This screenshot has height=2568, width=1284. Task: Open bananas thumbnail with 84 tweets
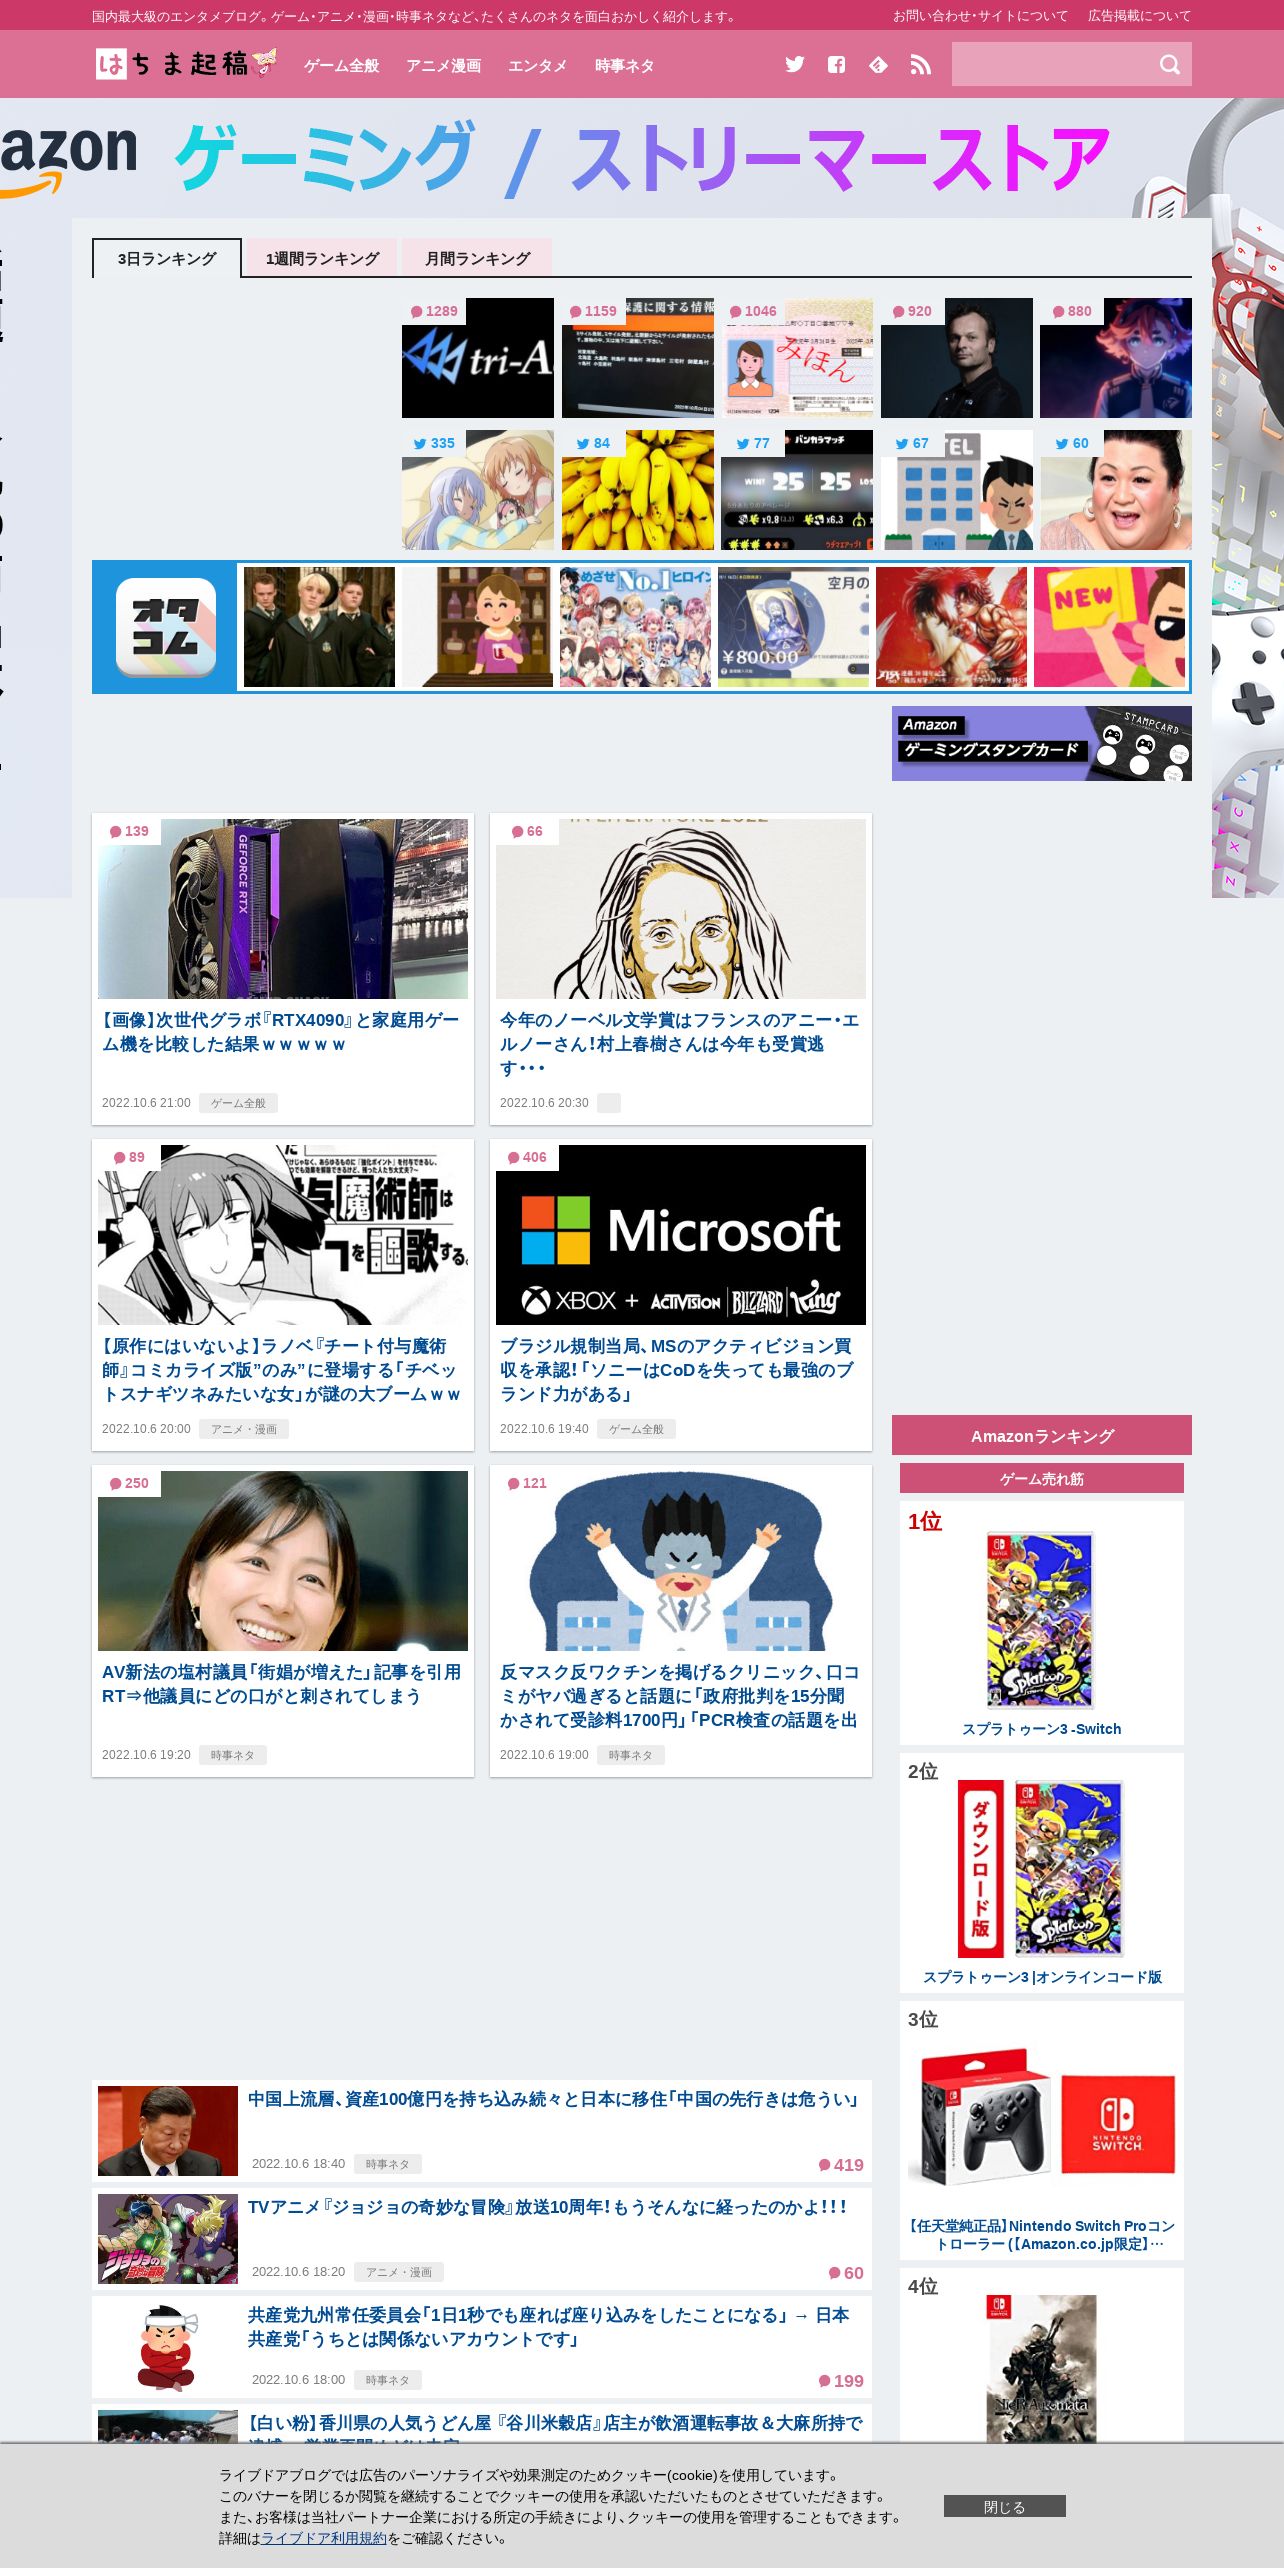point(638,490)
